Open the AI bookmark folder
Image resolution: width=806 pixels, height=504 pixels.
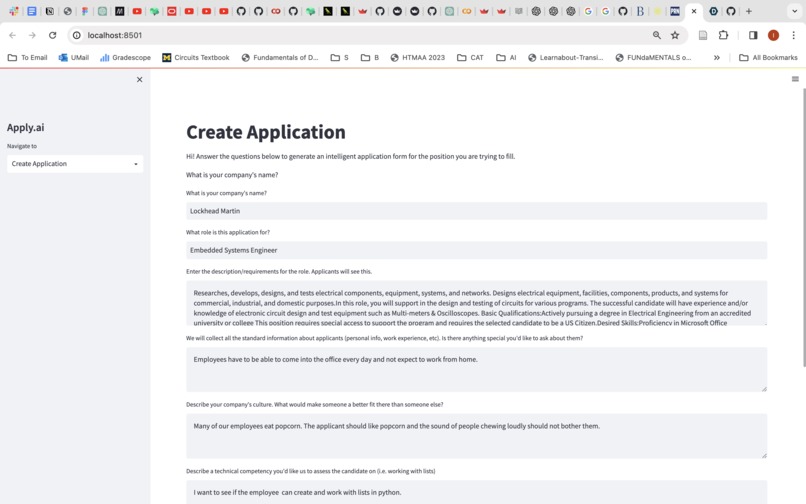pyautogui.click(x=506, y=58)
